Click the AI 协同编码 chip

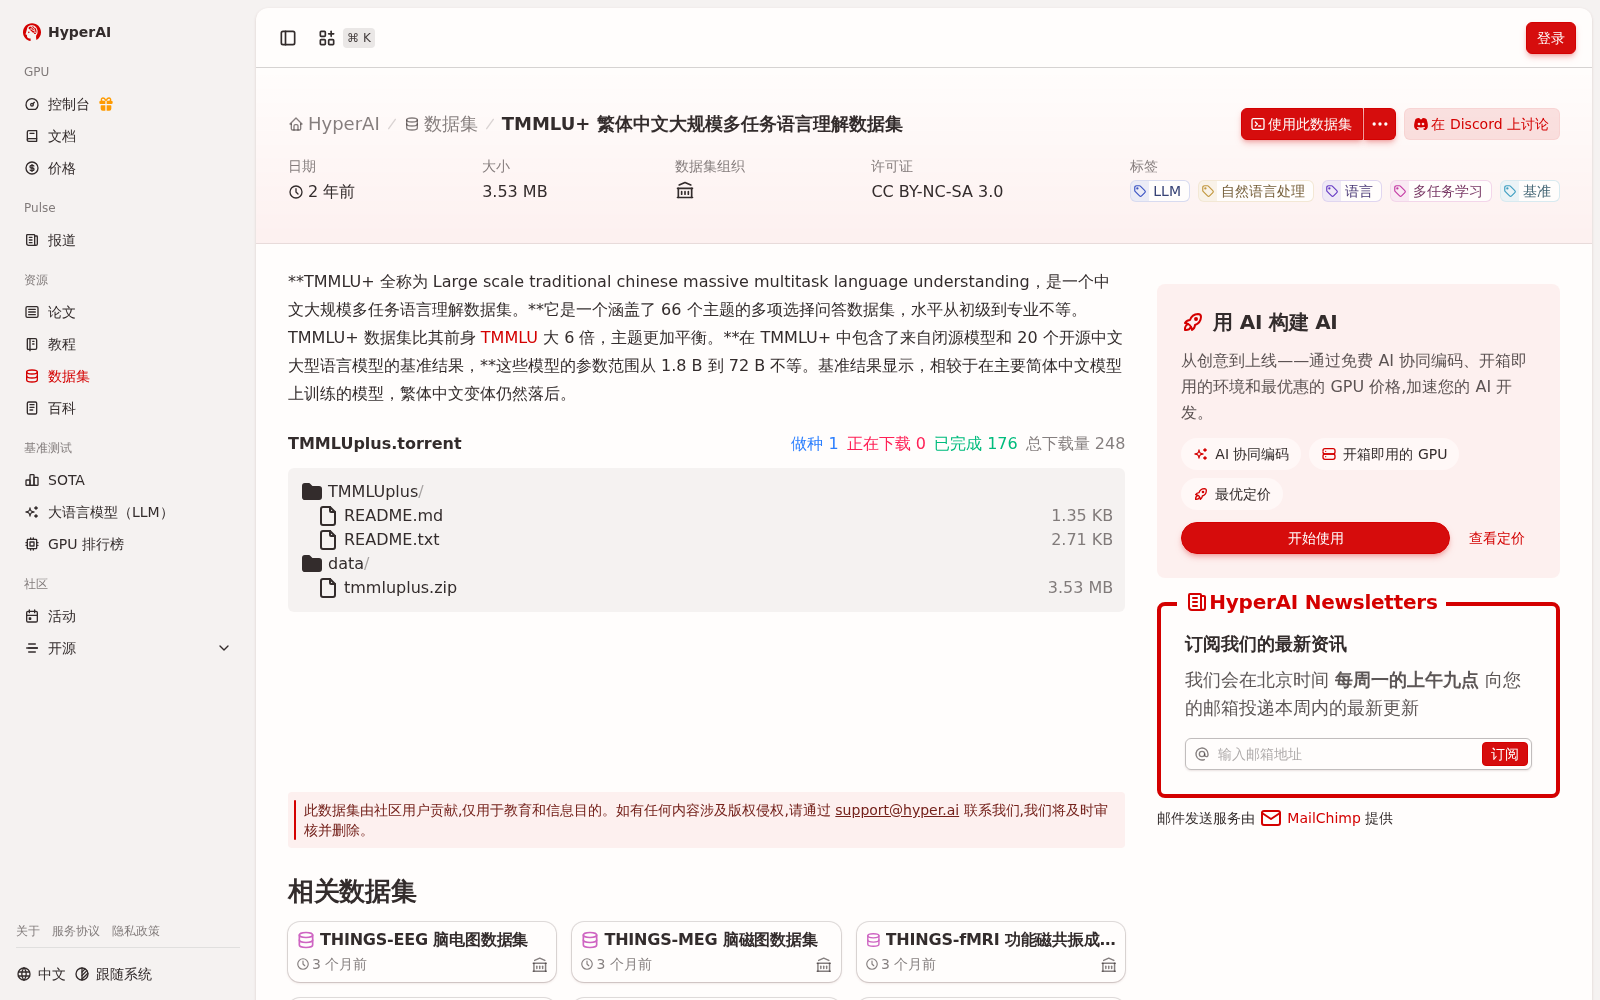pyautogui.click(x=1241, y=454)
